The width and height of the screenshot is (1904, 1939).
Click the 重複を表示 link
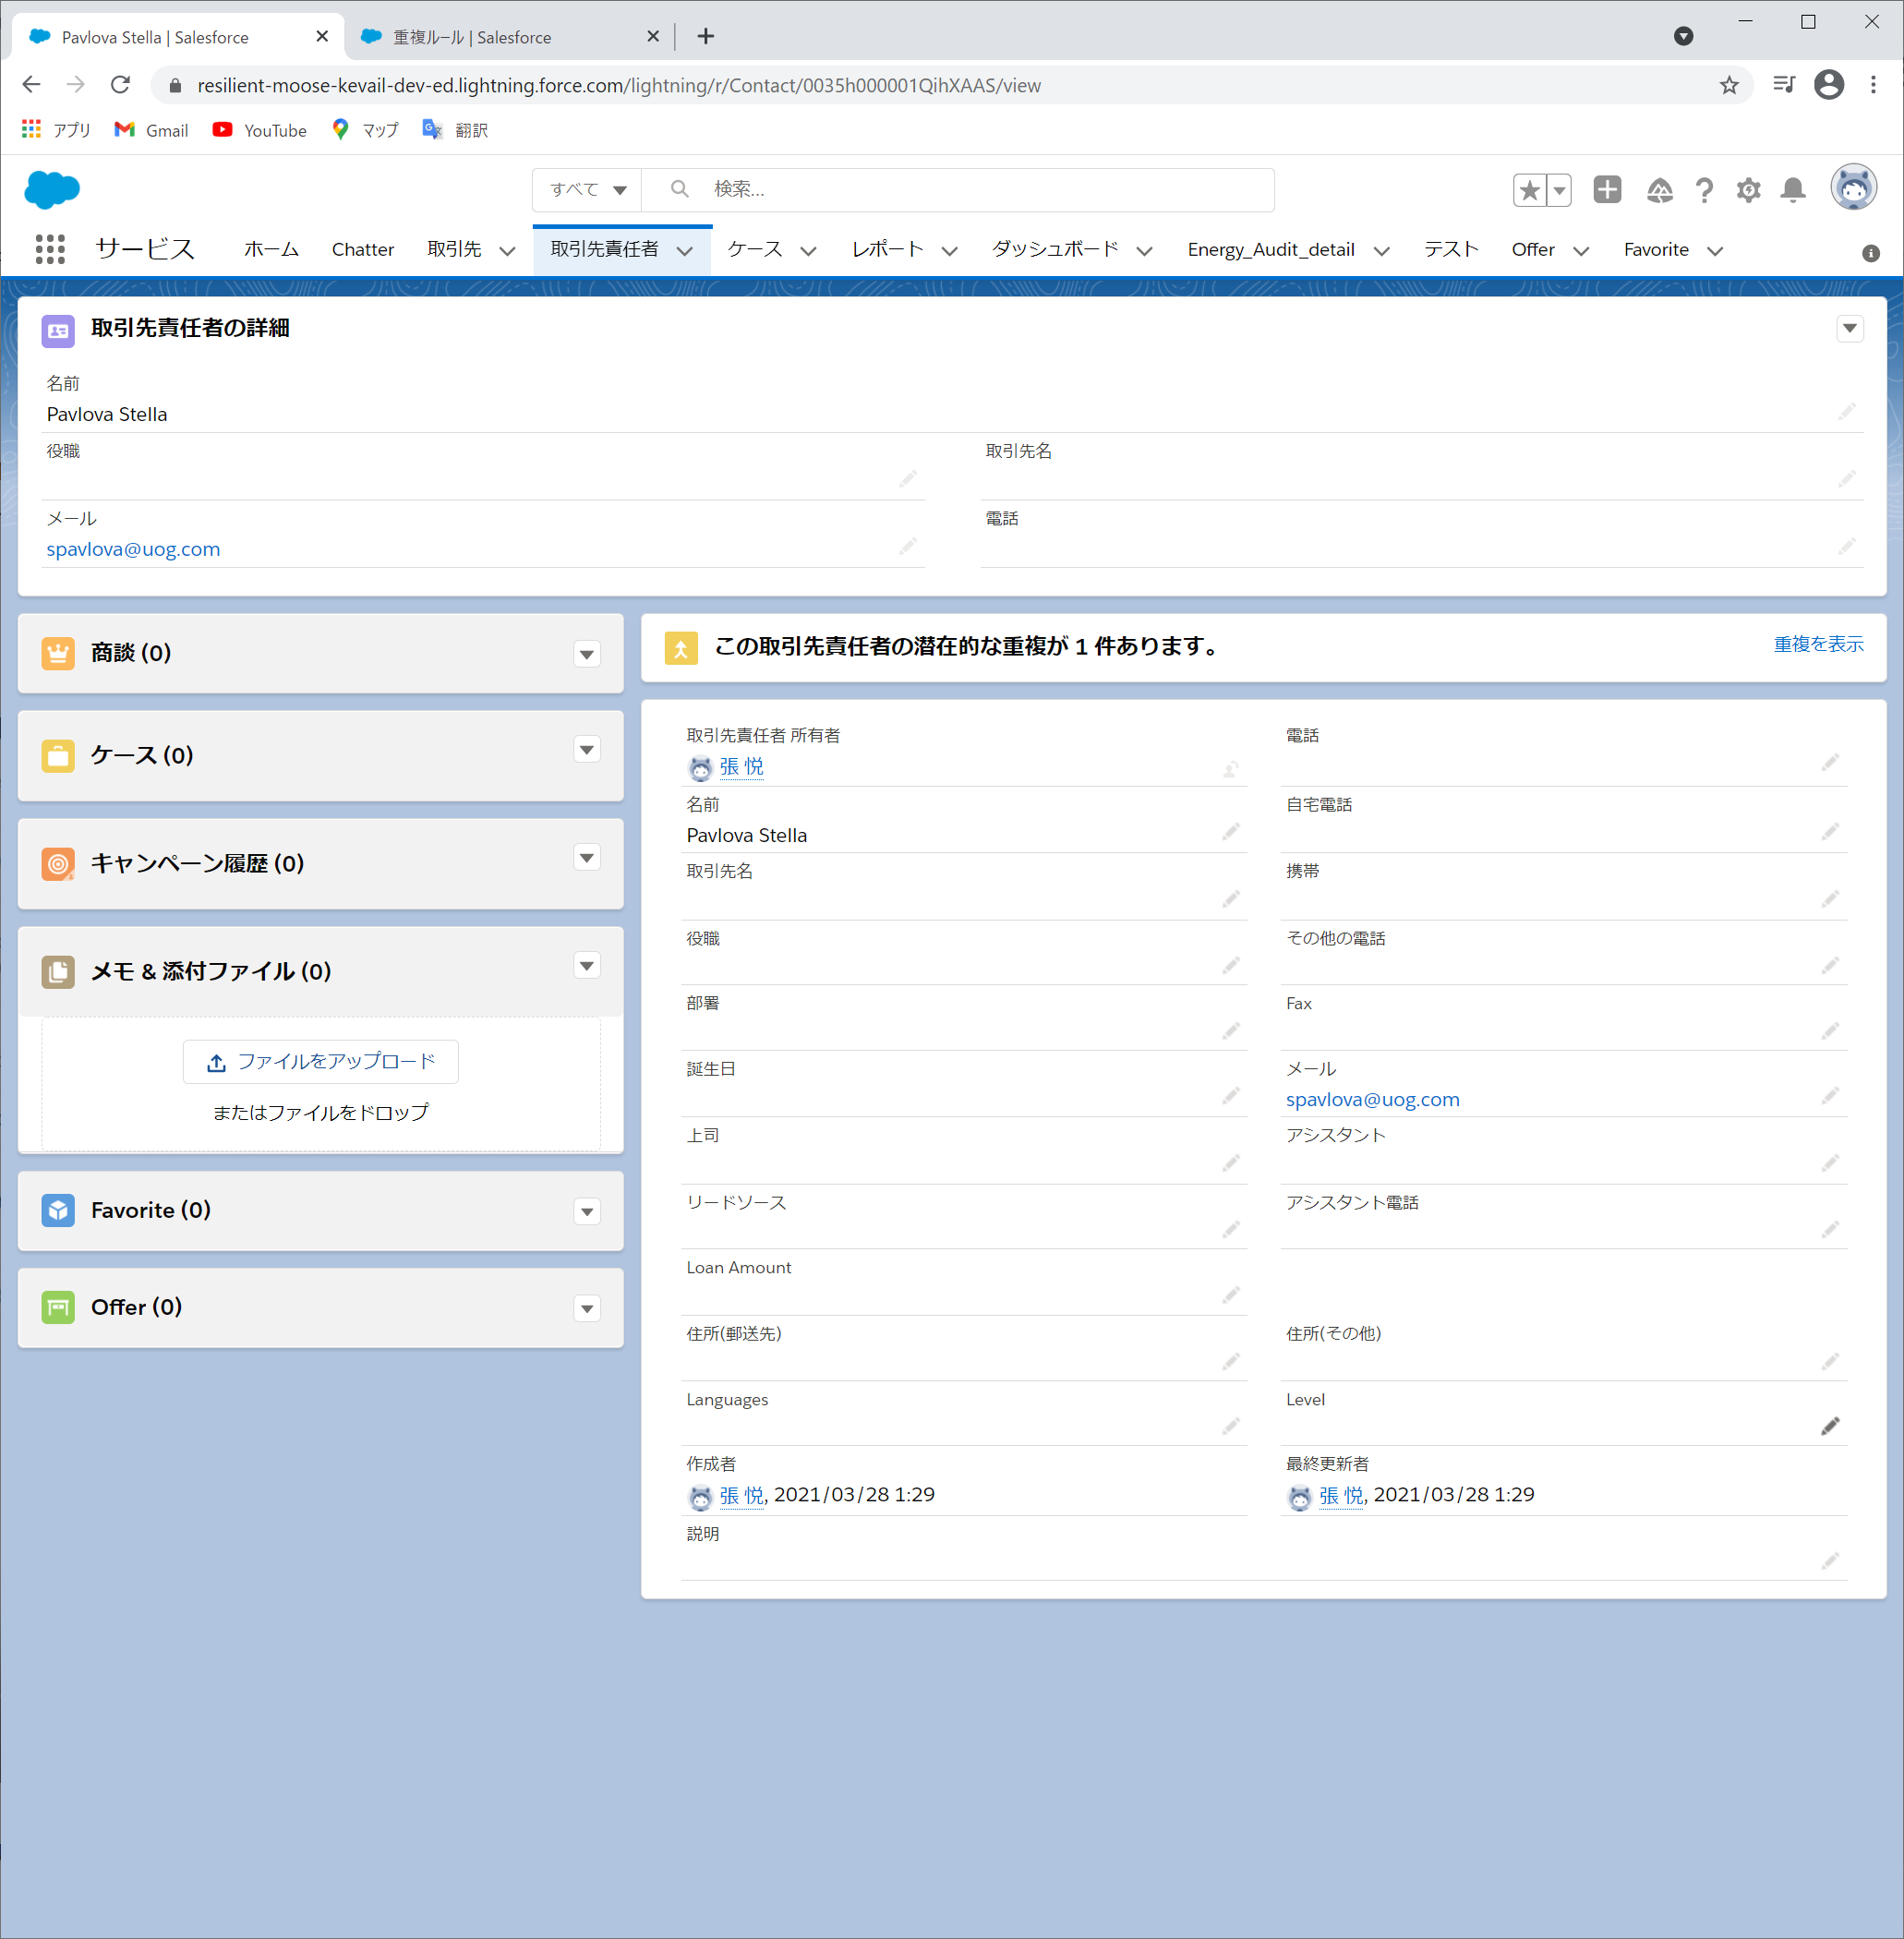[x=1817, y=644]
